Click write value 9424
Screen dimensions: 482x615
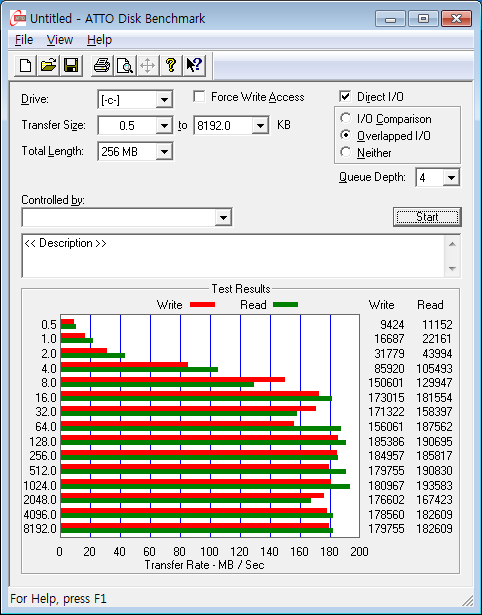click(392, 325)
